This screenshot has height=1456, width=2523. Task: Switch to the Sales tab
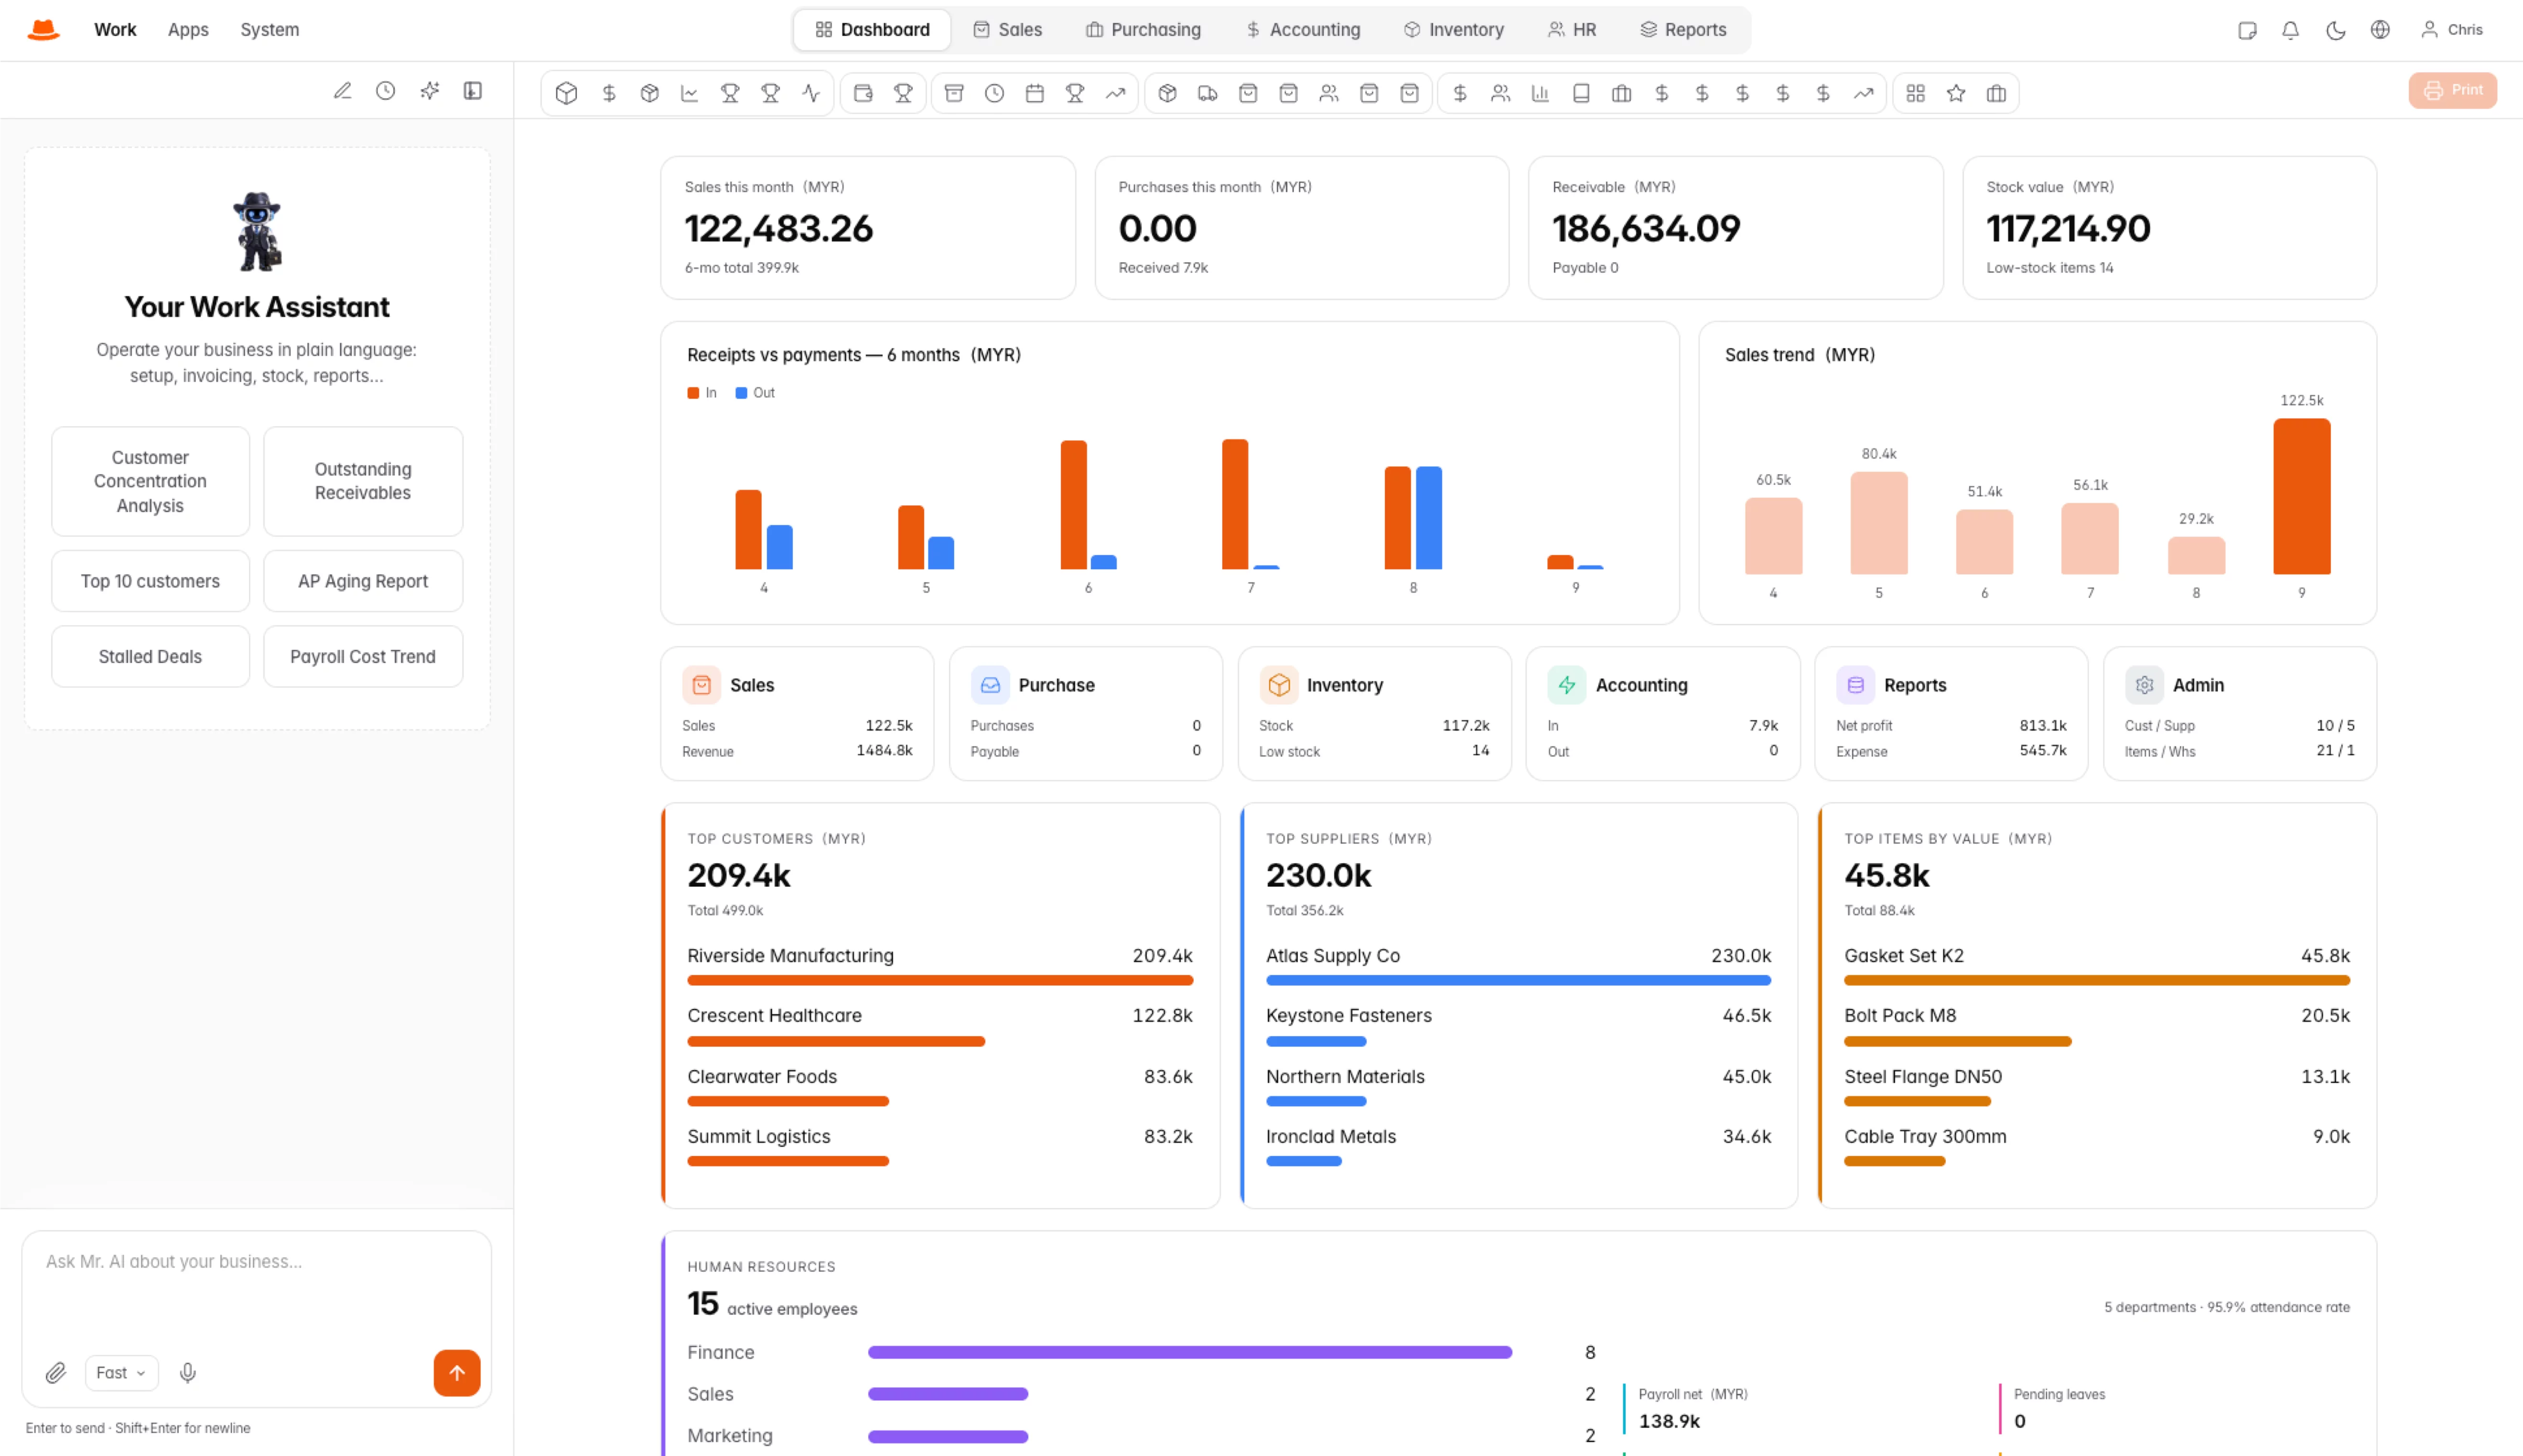pos(1008,30)
